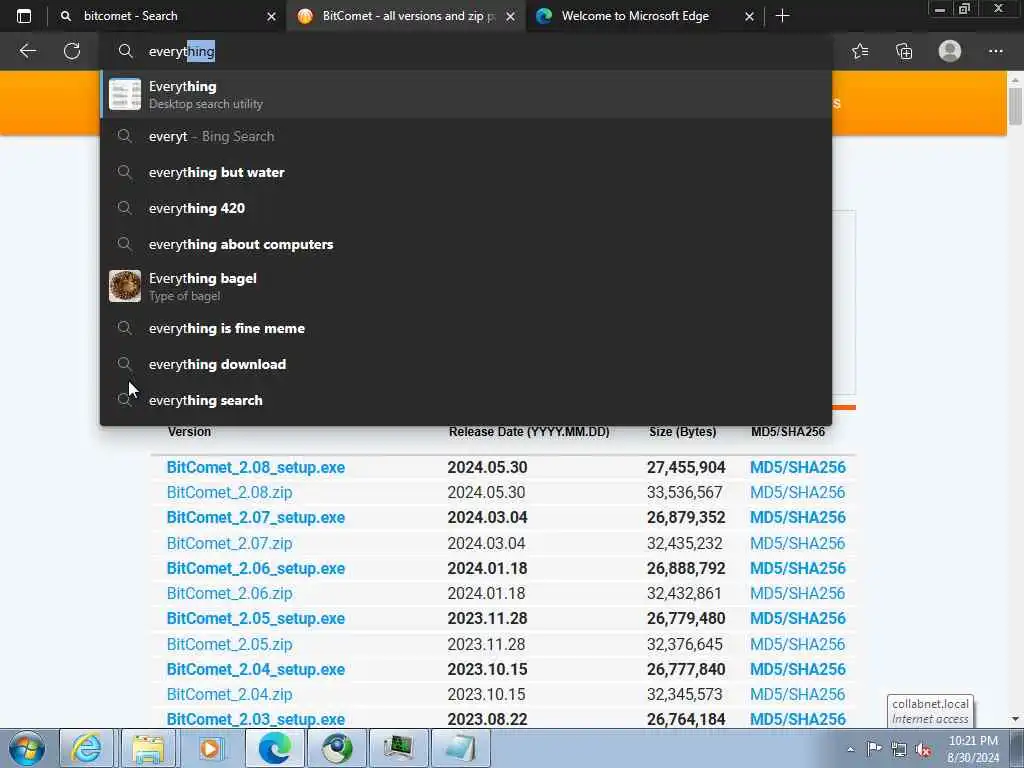Click the Release Date column header
This screenshot has height=768, width=1024.
529,432
